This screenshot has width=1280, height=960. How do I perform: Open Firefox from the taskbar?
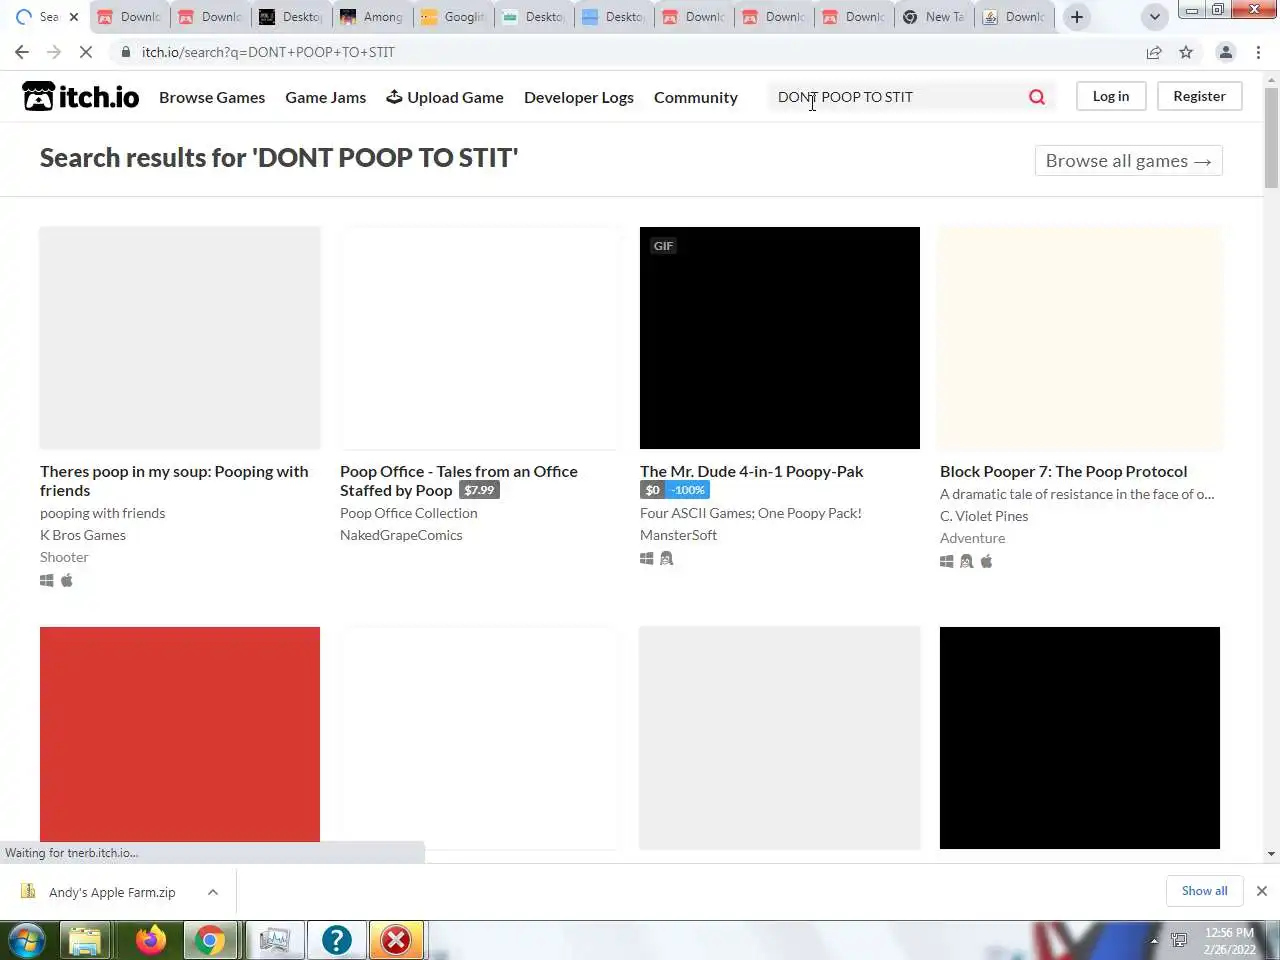(151, 940)
